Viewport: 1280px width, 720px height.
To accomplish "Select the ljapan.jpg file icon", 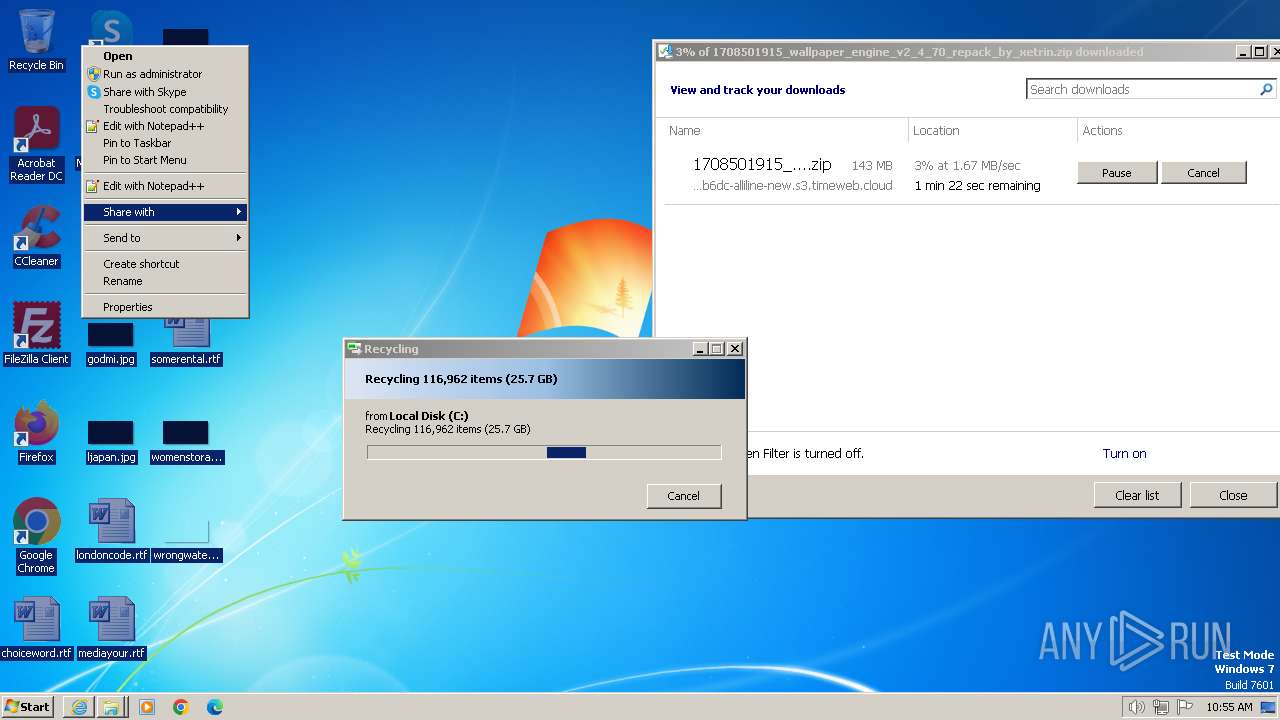I will pos(111,442).
